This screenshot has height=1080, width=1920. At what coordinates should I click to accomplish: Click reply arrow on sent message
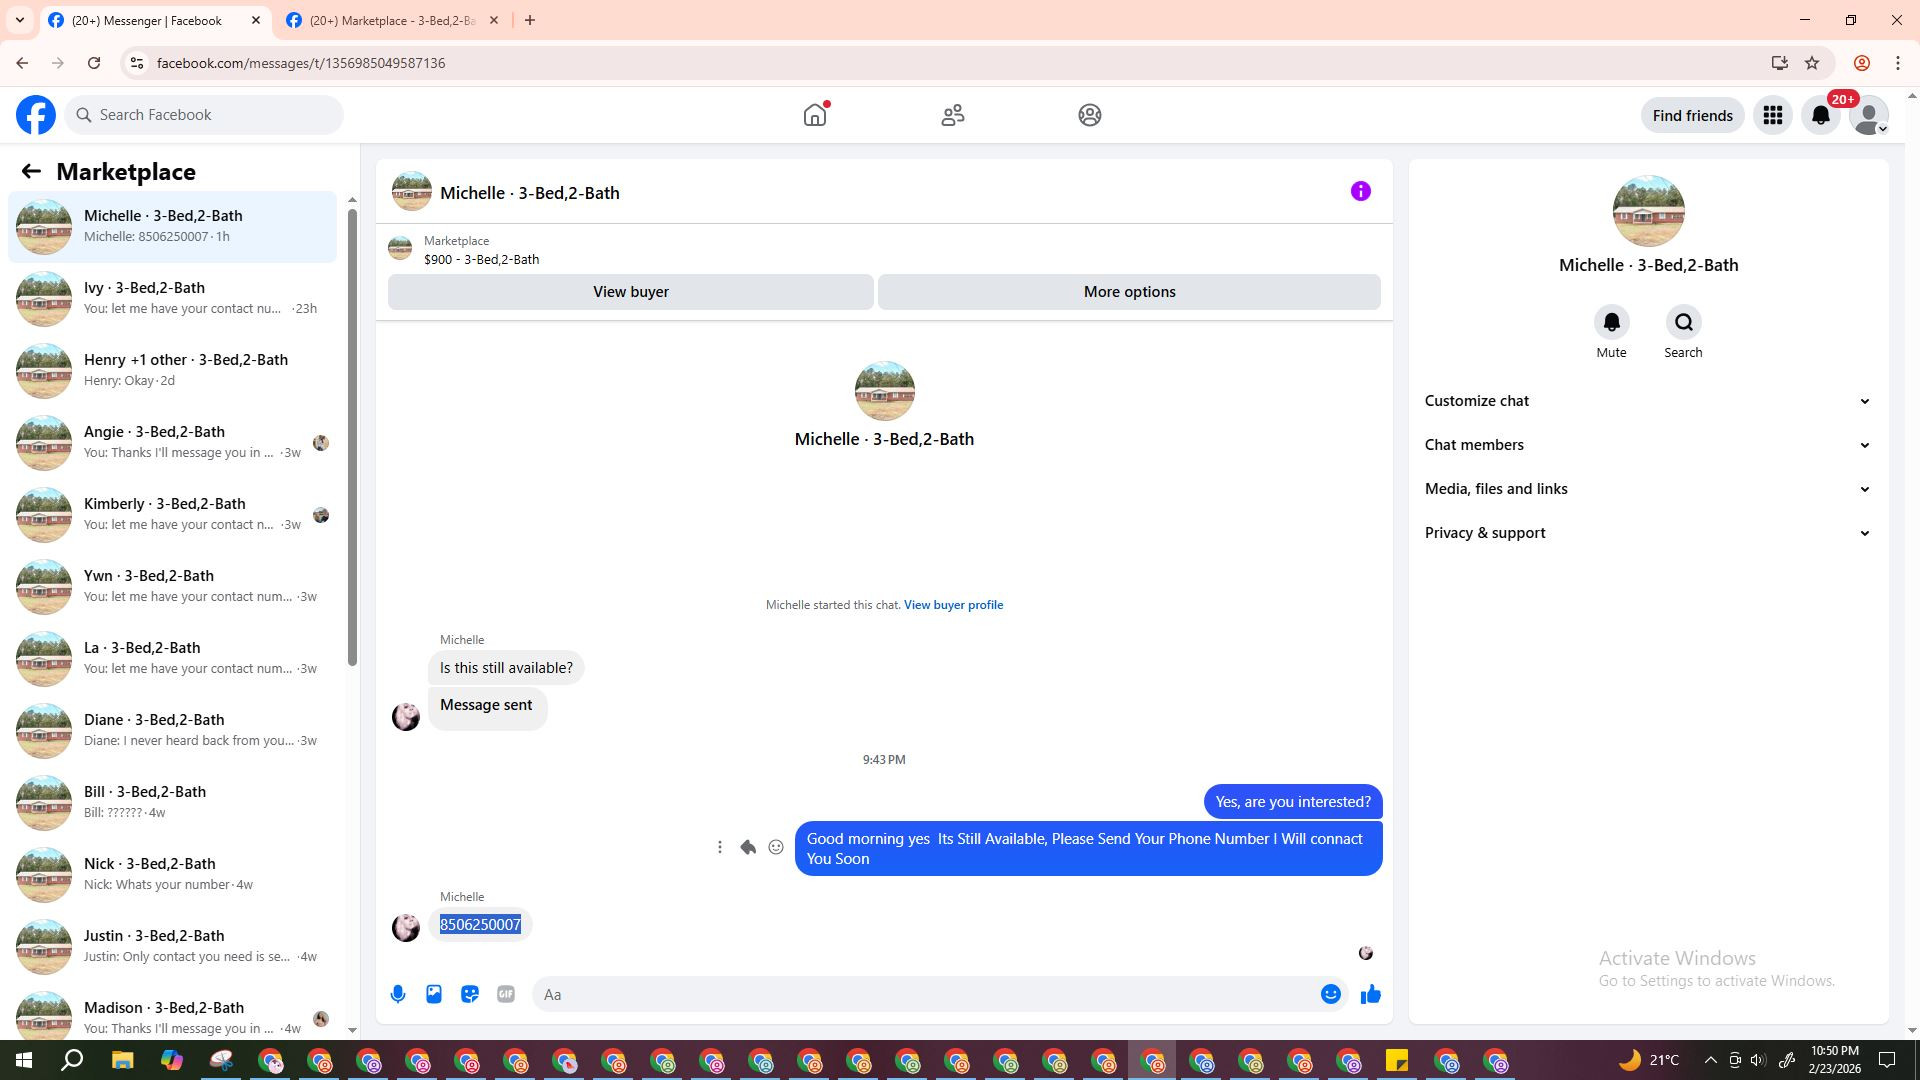coord(748,847)
